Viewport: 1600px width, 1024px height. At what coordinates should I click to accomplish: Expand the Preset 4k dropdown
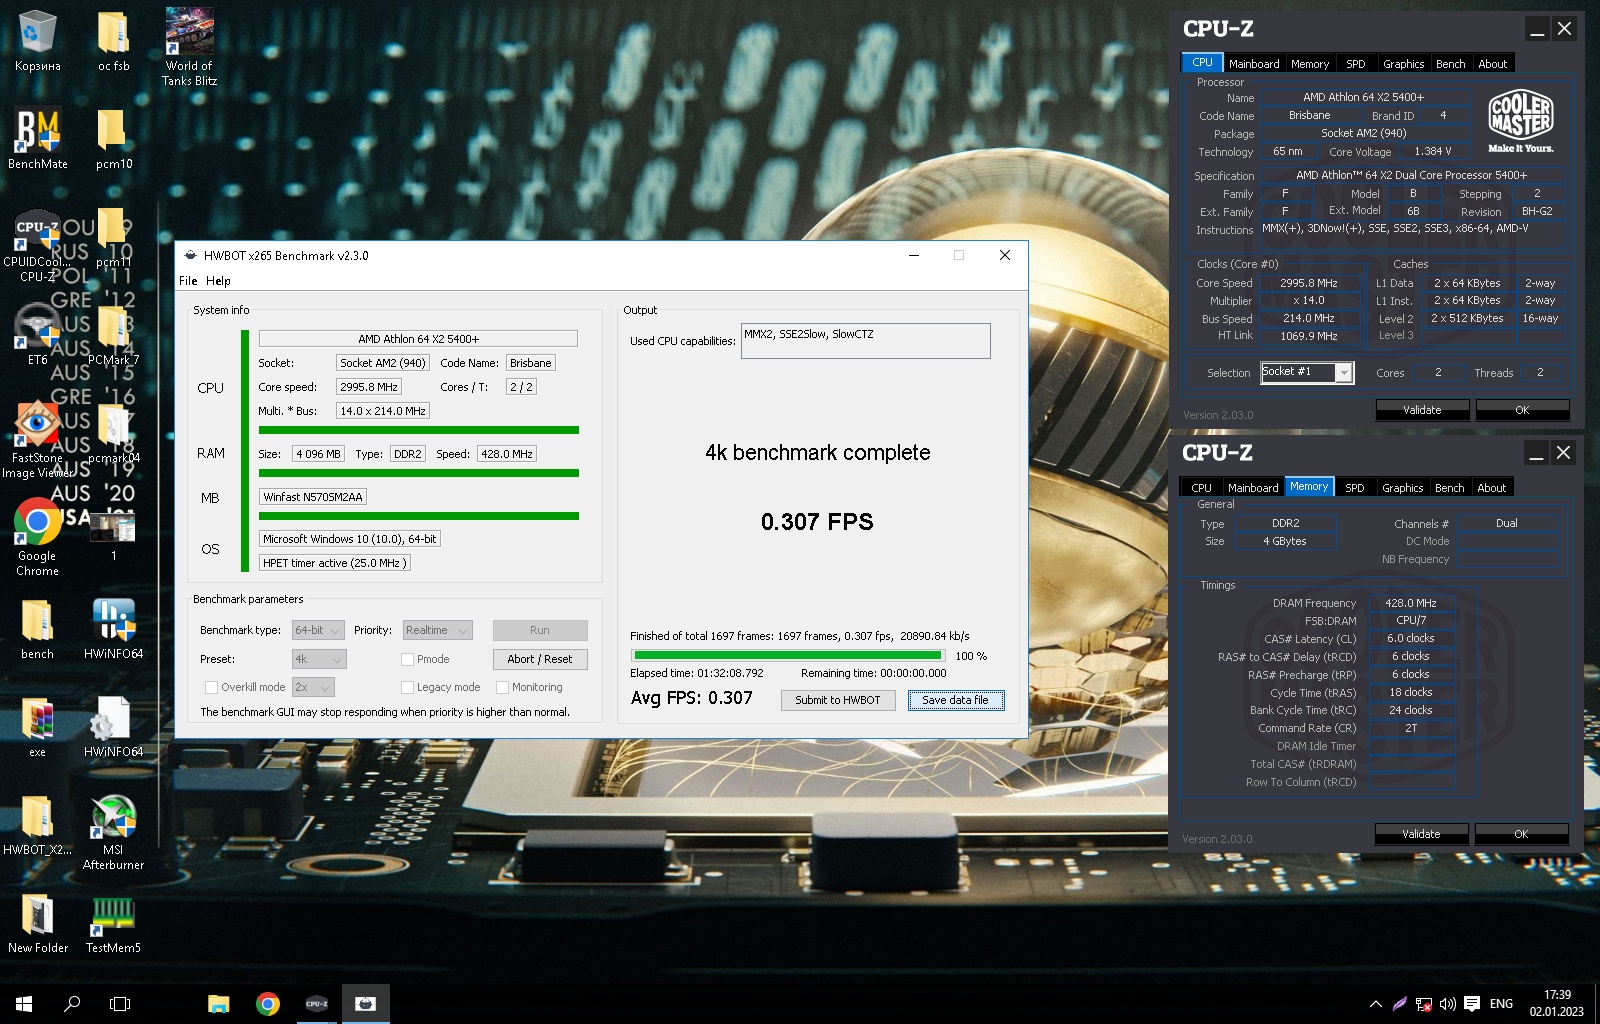(x=319, y=659)
